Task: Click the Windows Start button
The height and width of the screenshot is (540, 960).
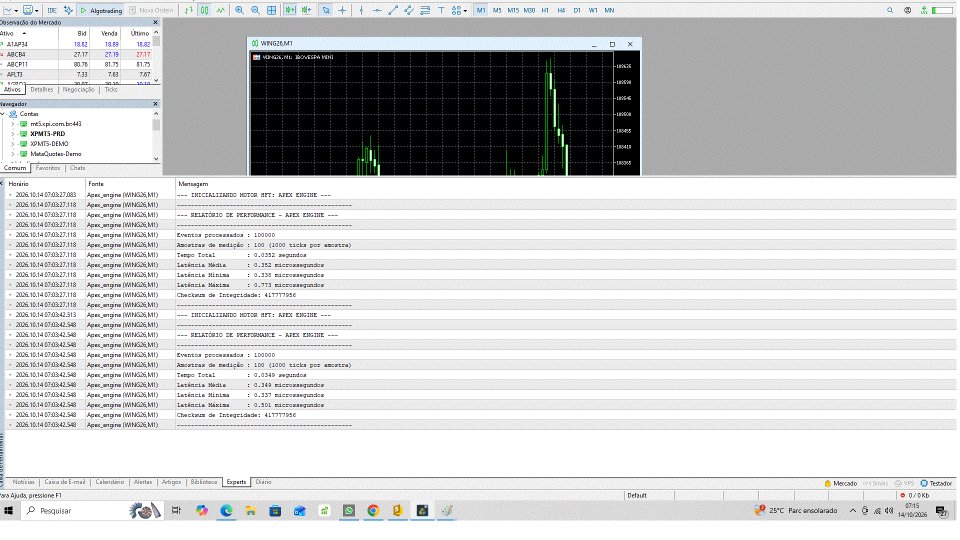Action: pos(9,511)
